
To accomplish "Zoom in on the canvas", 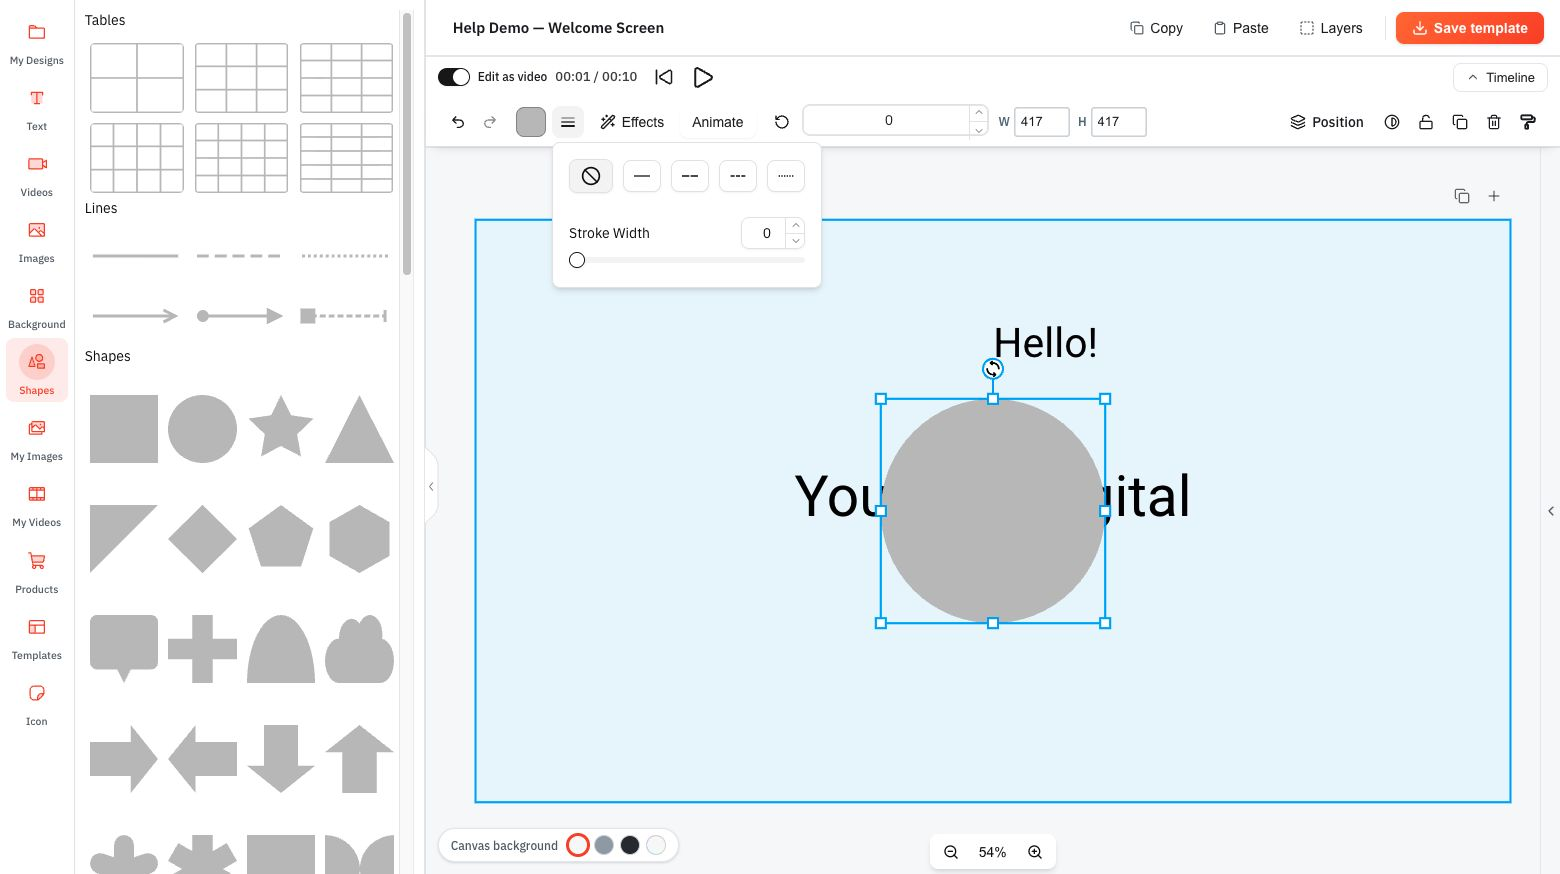I will pos(1035,852).
